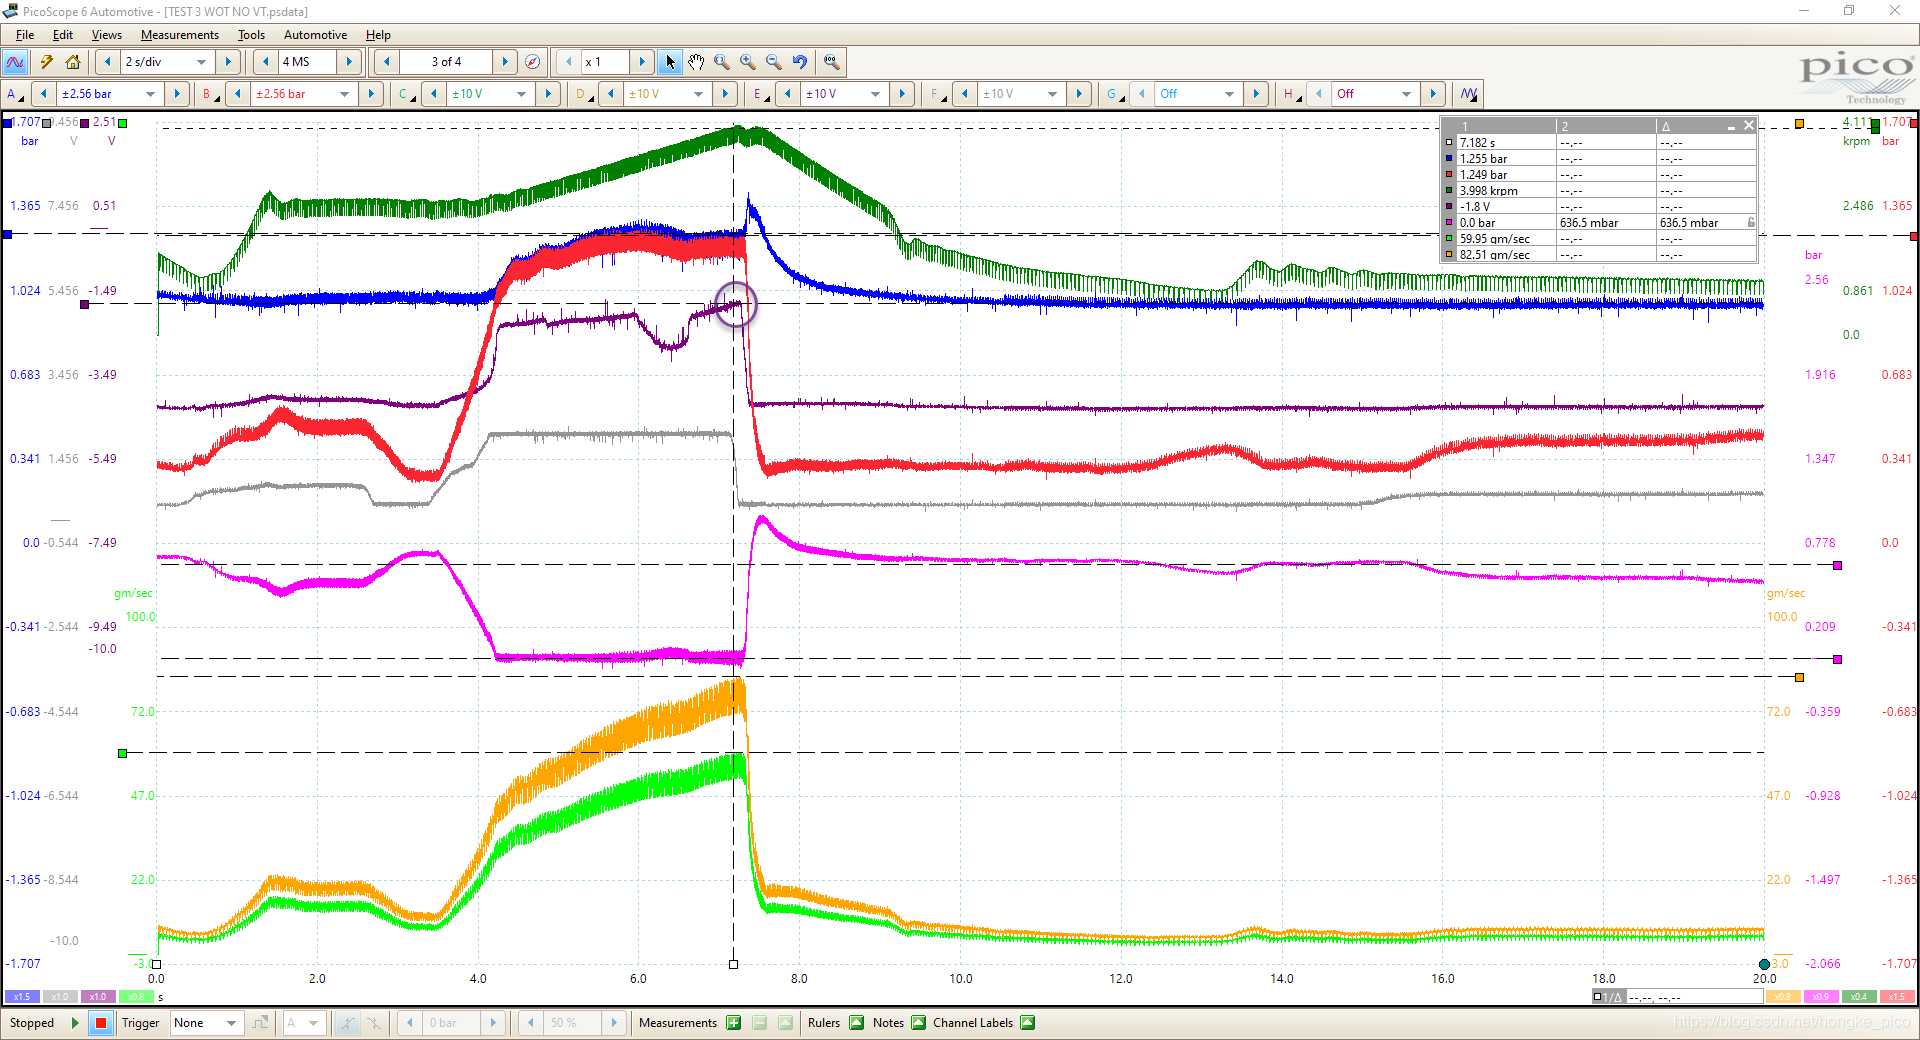
Task: Open channel A options button
Action: tap(14, 94)
